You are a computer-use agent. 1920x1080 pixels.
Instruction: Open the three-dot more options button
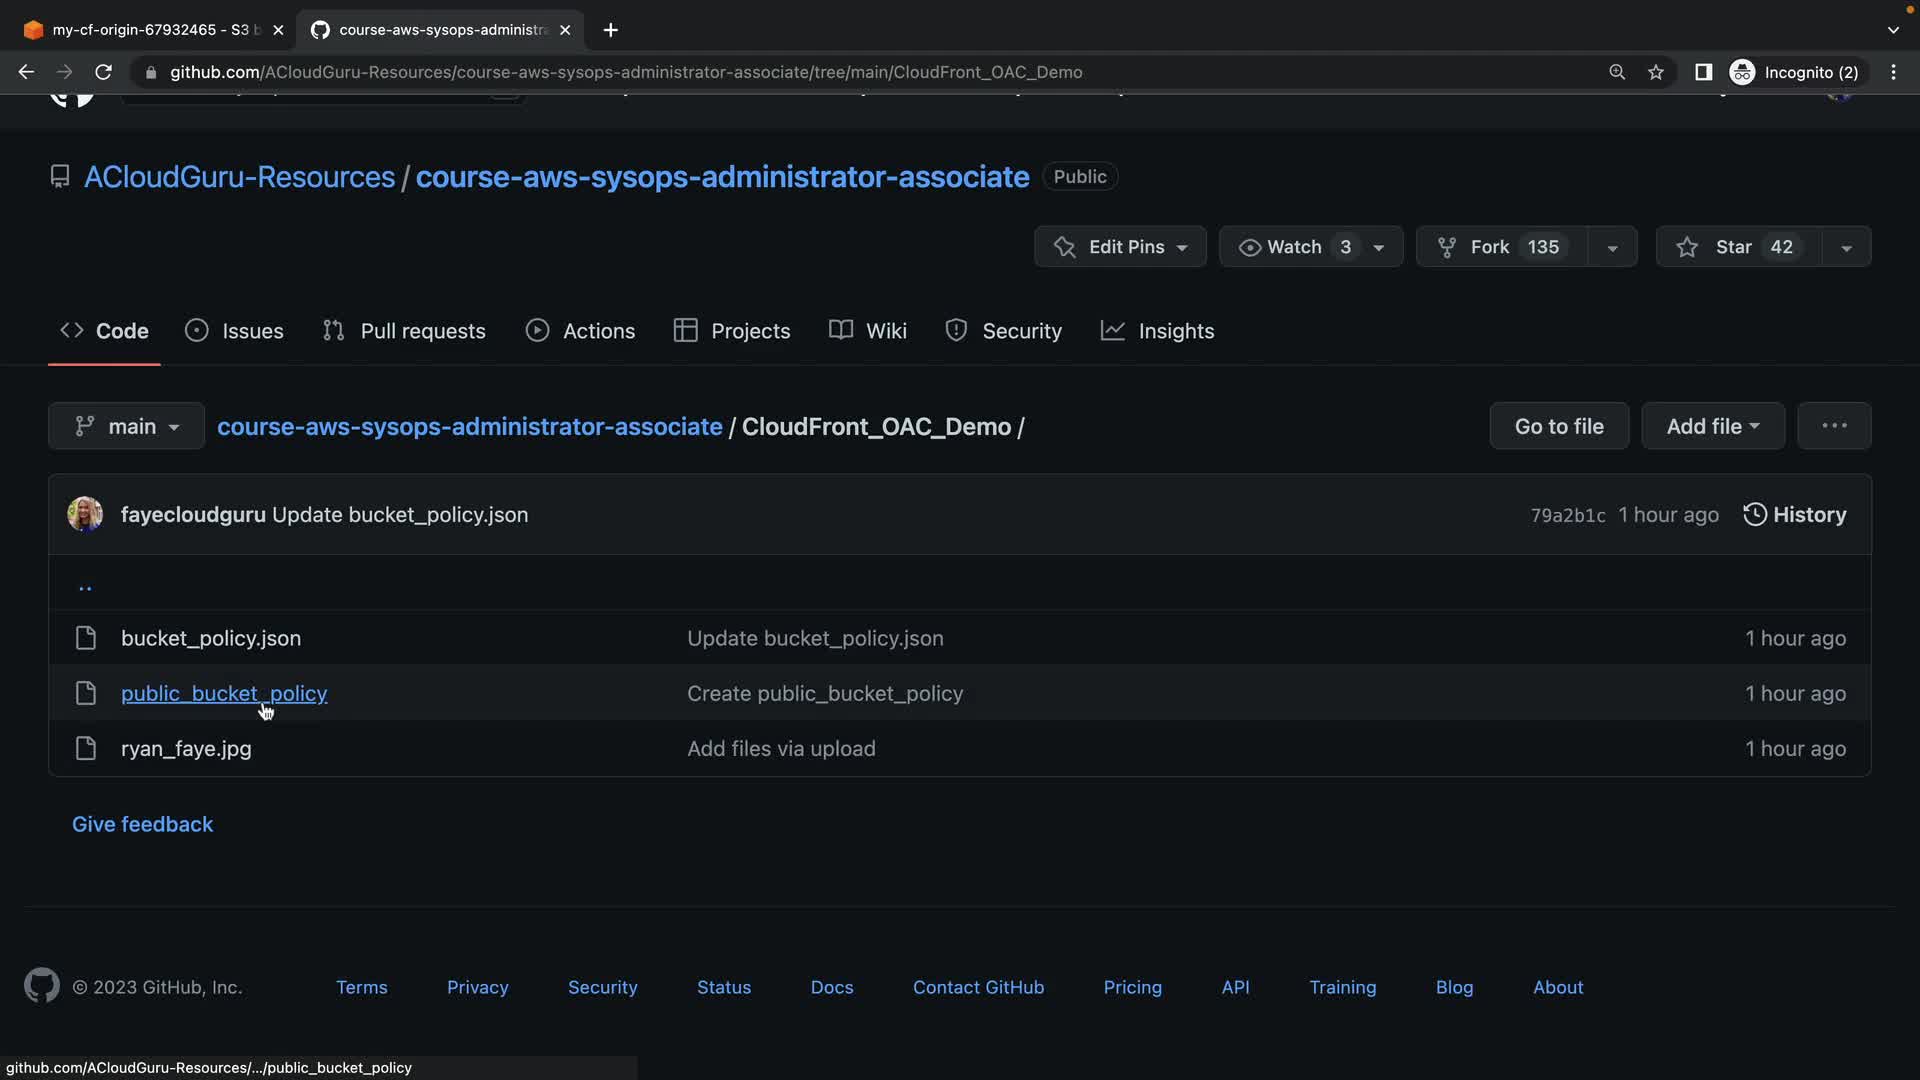coord(1833,426)
